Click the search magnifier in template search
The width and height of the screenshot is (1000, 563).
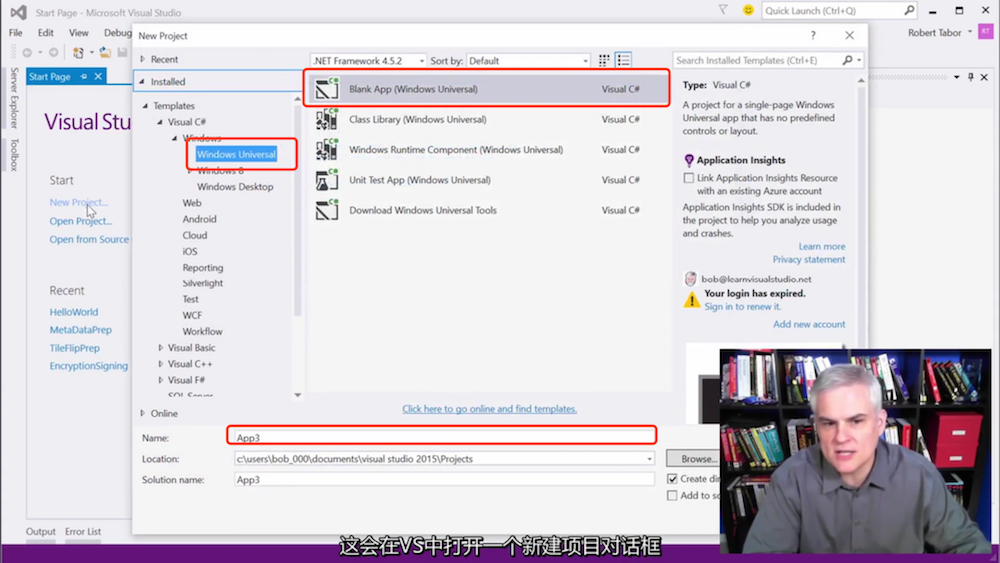click(847, 60)
